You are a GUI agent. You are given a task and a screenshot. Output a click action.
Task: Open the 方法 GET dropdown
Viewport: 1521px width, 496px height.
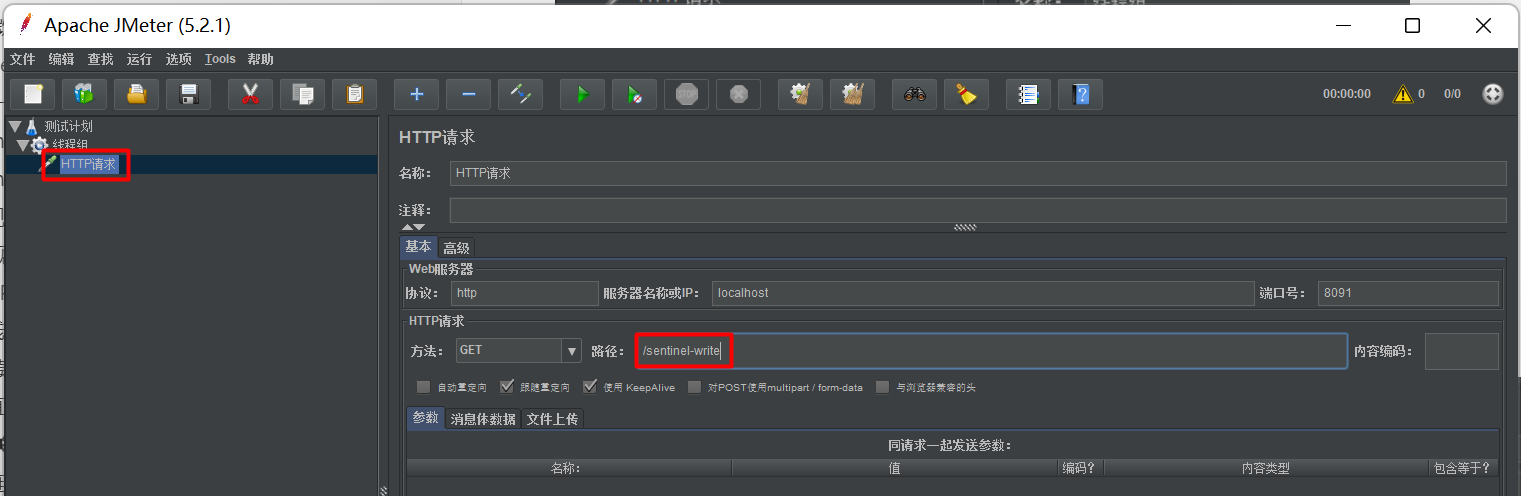point(518,351)
